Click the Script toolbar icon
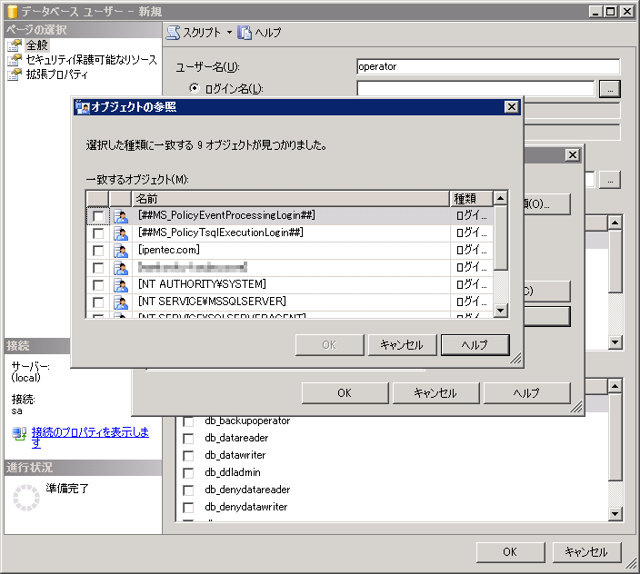Image resolution: width=640 pixels, height=574 pixels. click(x=173, y=33)
